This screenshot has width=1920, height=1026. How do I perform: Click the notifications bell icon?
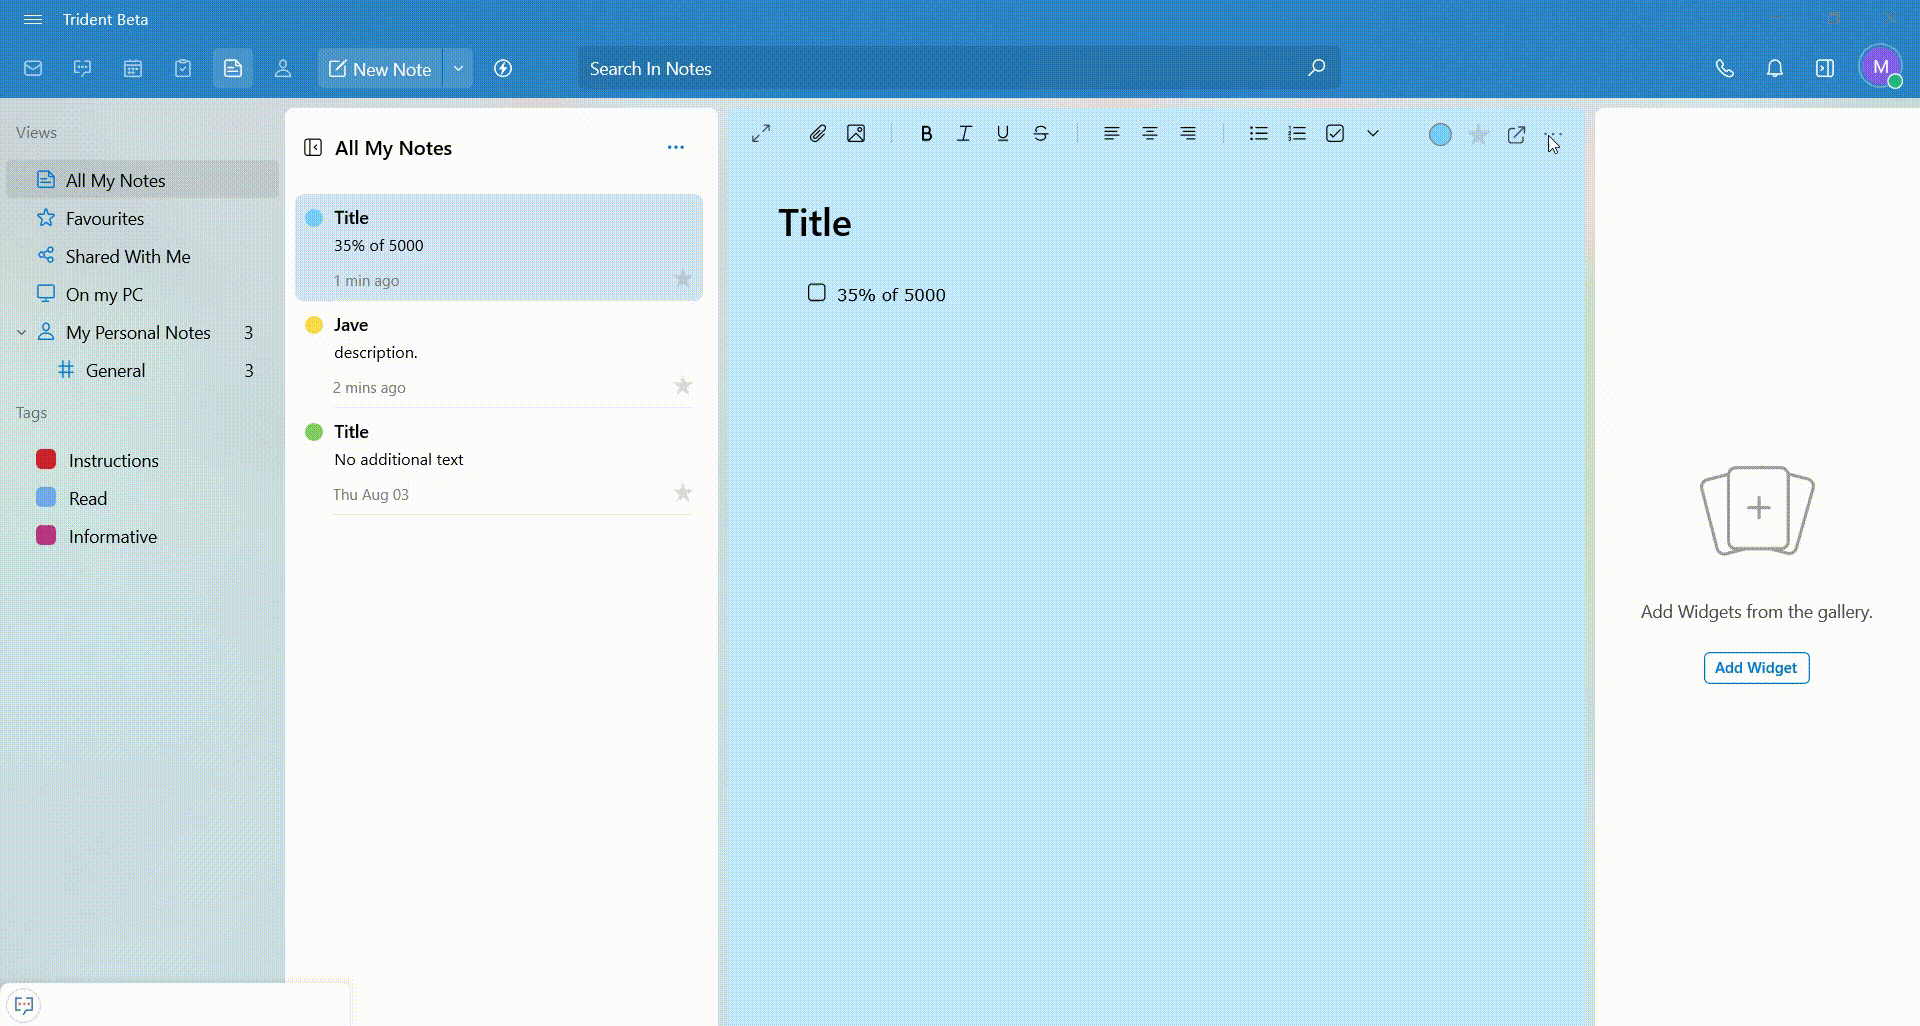[x=1774, y=69]
